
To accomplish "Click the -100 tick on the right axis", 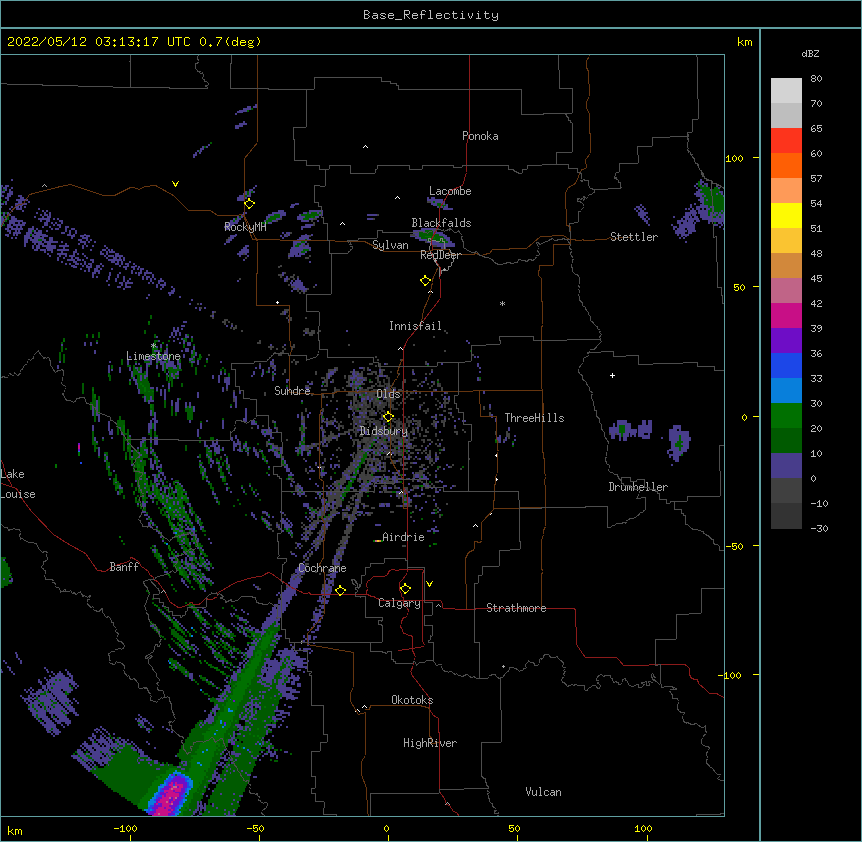I will [731, 675].
